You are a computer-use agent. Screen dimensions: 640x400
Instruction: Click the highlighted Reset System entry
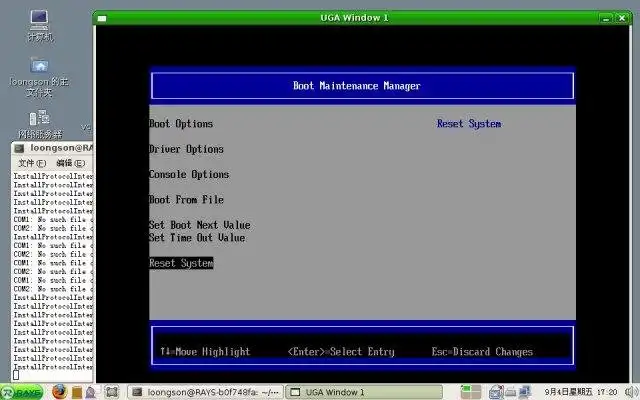coord(181,263)
